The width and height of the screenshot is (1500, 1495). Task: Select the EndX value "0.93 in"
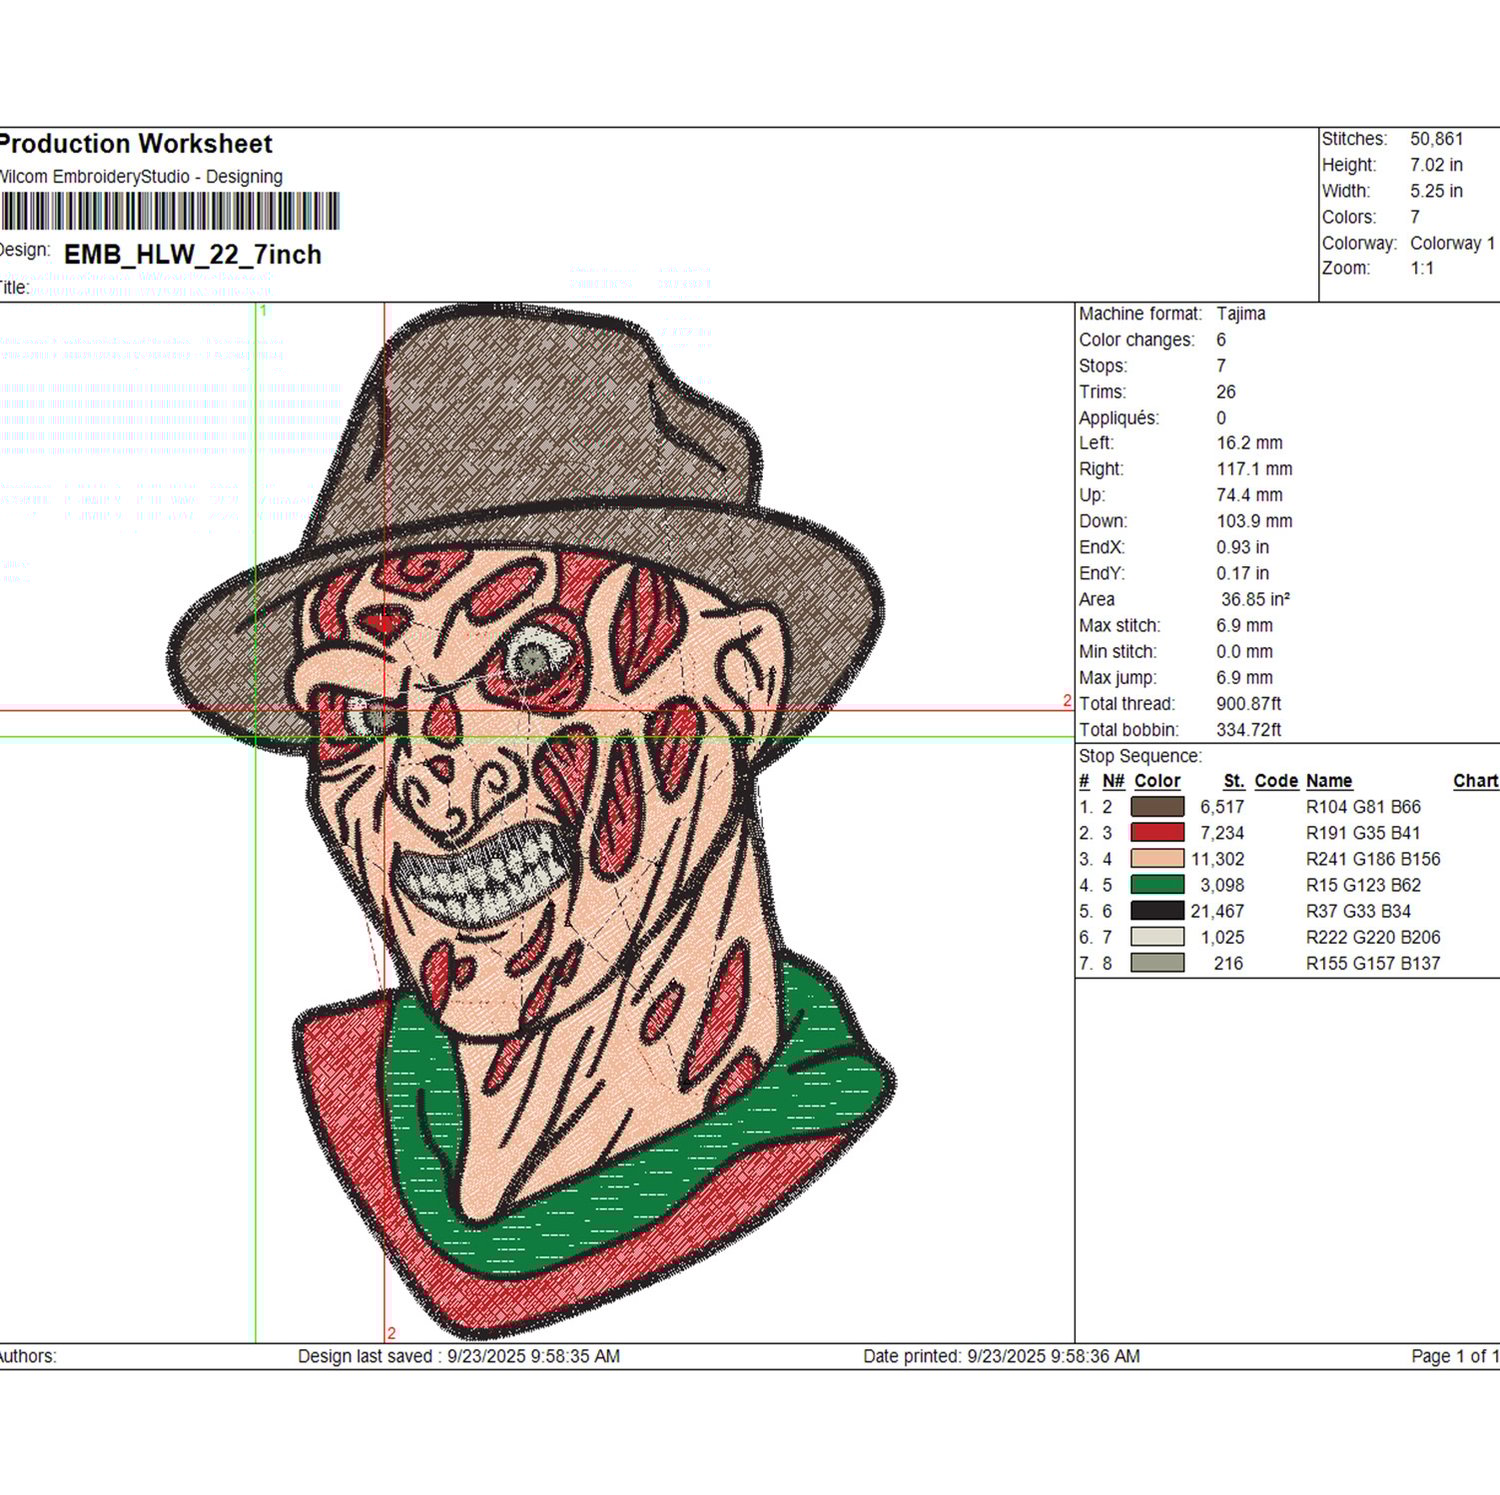coord(1242,547)
